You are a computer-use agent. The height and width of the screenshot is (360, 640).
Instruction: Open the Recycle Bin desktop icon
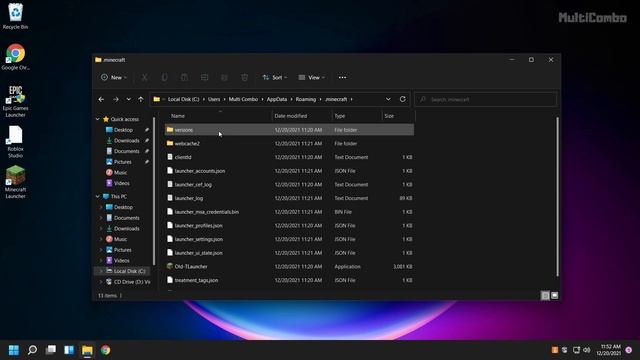click(16, 16)
